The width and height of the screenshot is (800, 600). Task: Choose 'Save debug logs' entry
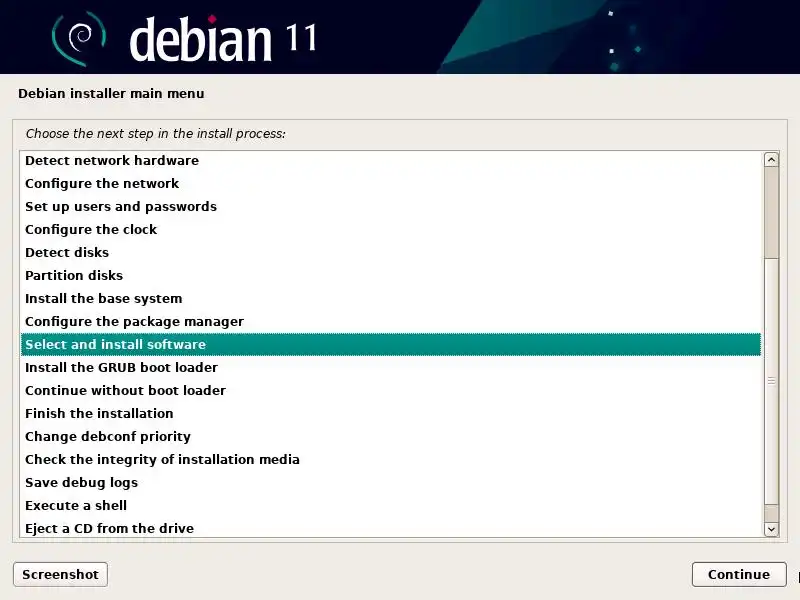[x=391, y=482]
